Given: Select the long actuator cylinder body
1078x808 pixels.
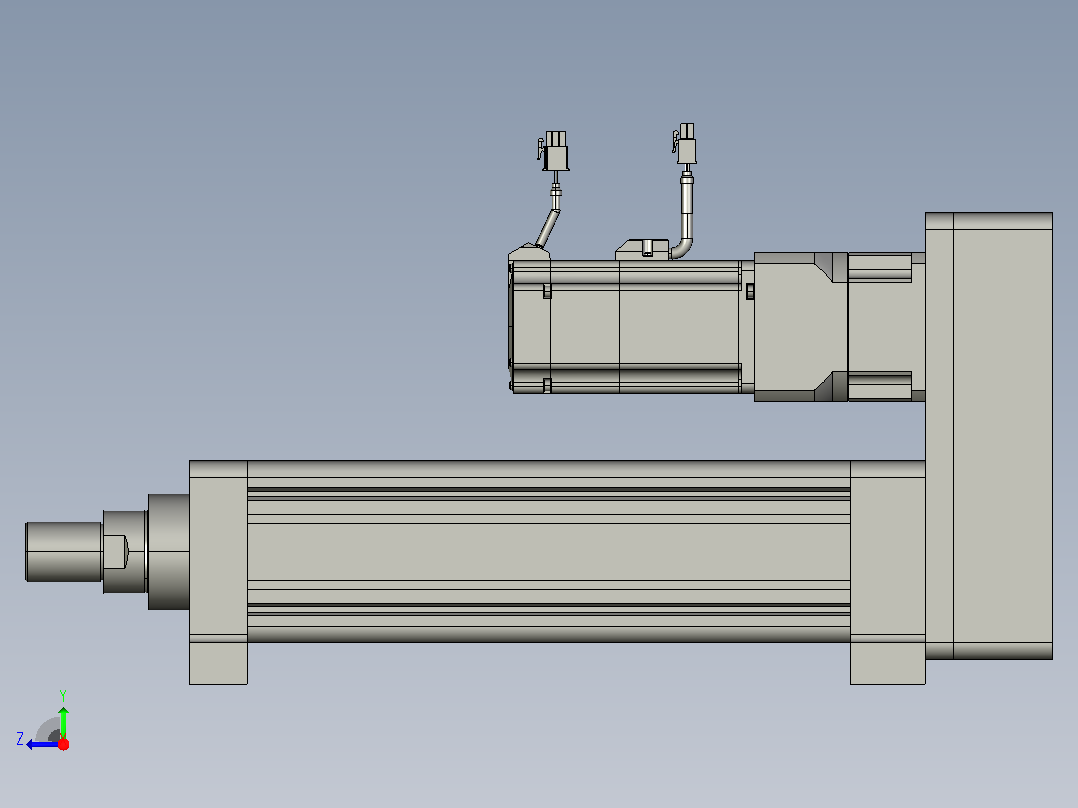Looking at the screenshot, I should pos(549,552).
